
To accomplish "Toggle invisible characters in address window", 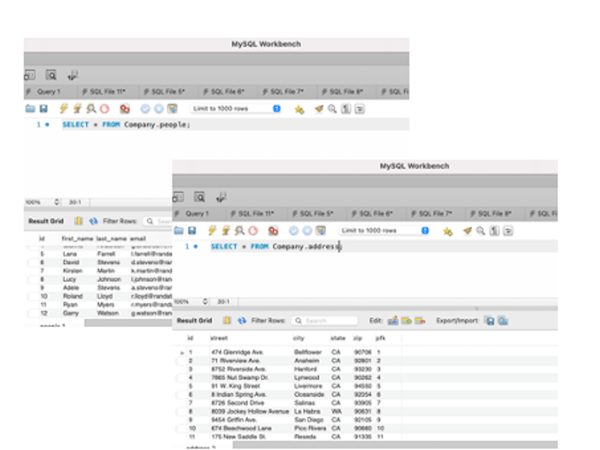I will (494, 231).
